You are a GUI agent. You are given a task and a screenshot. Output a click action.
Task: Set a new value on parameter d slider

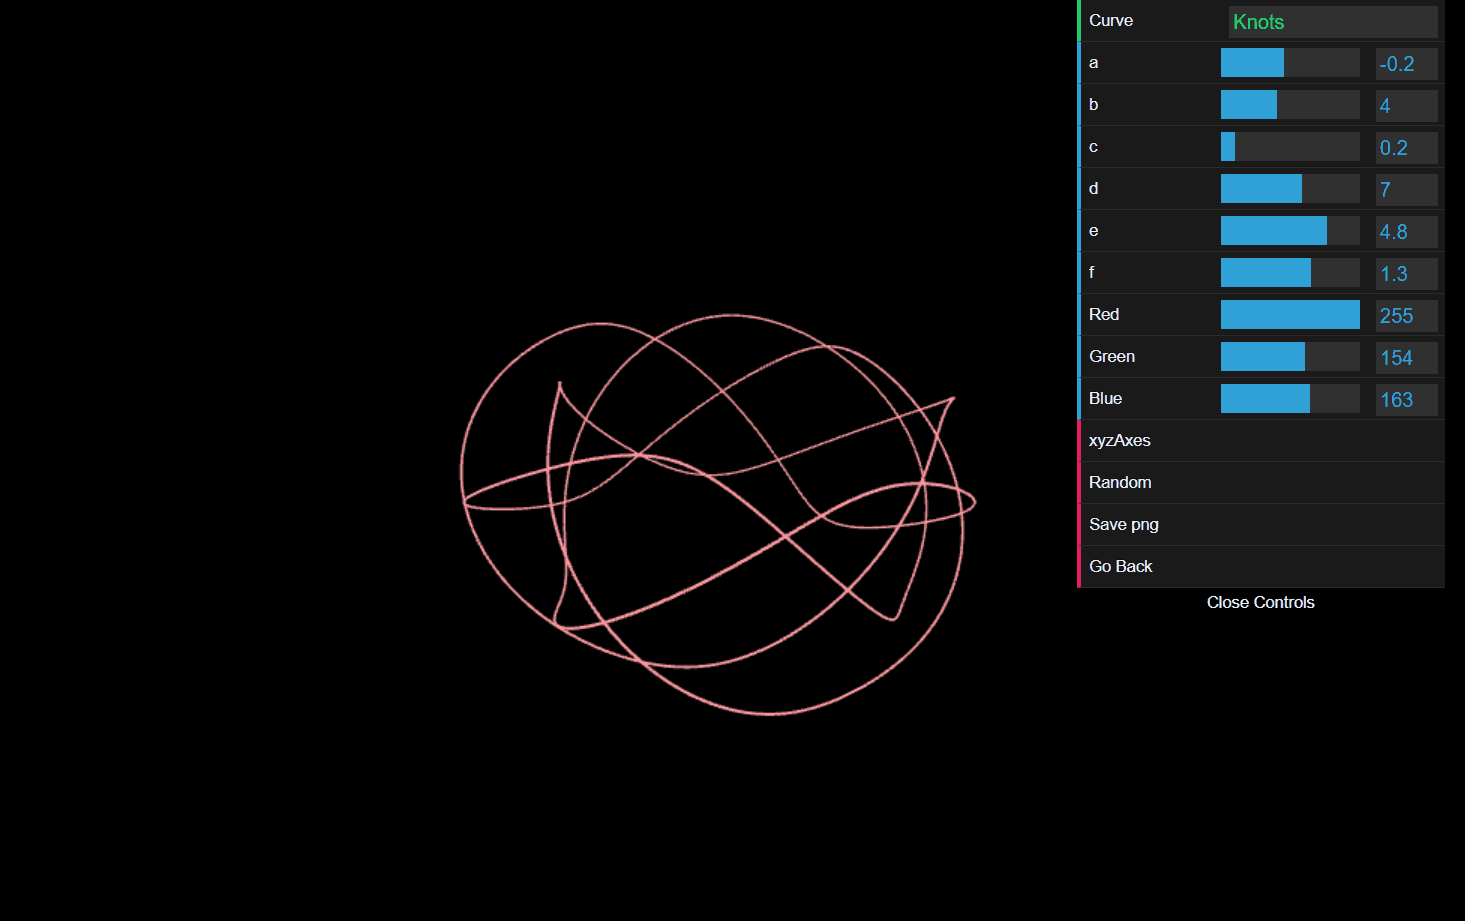click(x=1289, y=188)
